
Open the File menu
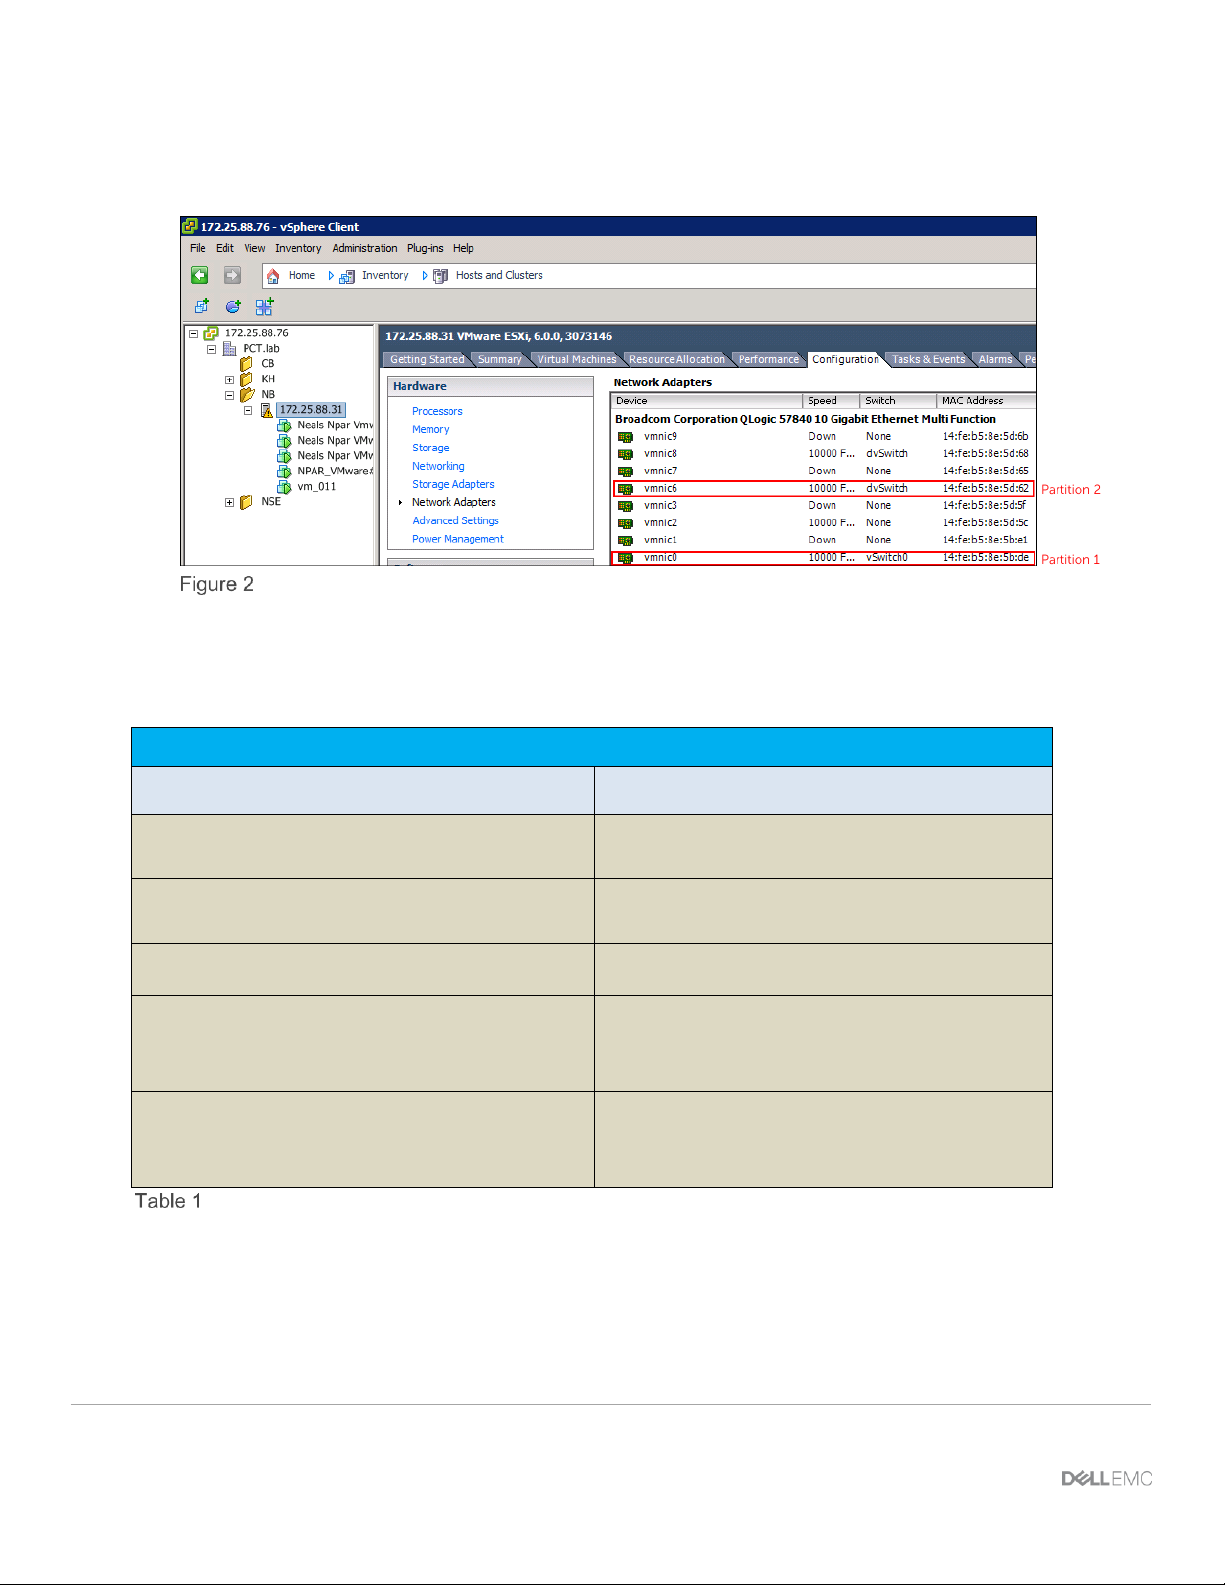click(x=198, y=248)
